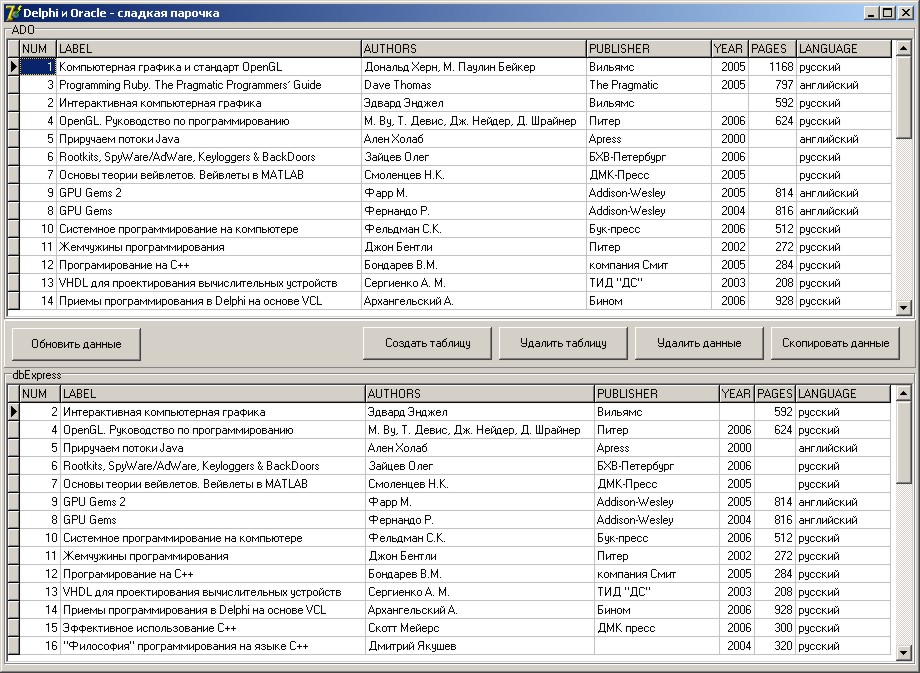The height and width of the screenshot is (673, 920).
Task: Click PAGES column header in ADO grid
Action: pyautogui.click(x=772, y=49)
